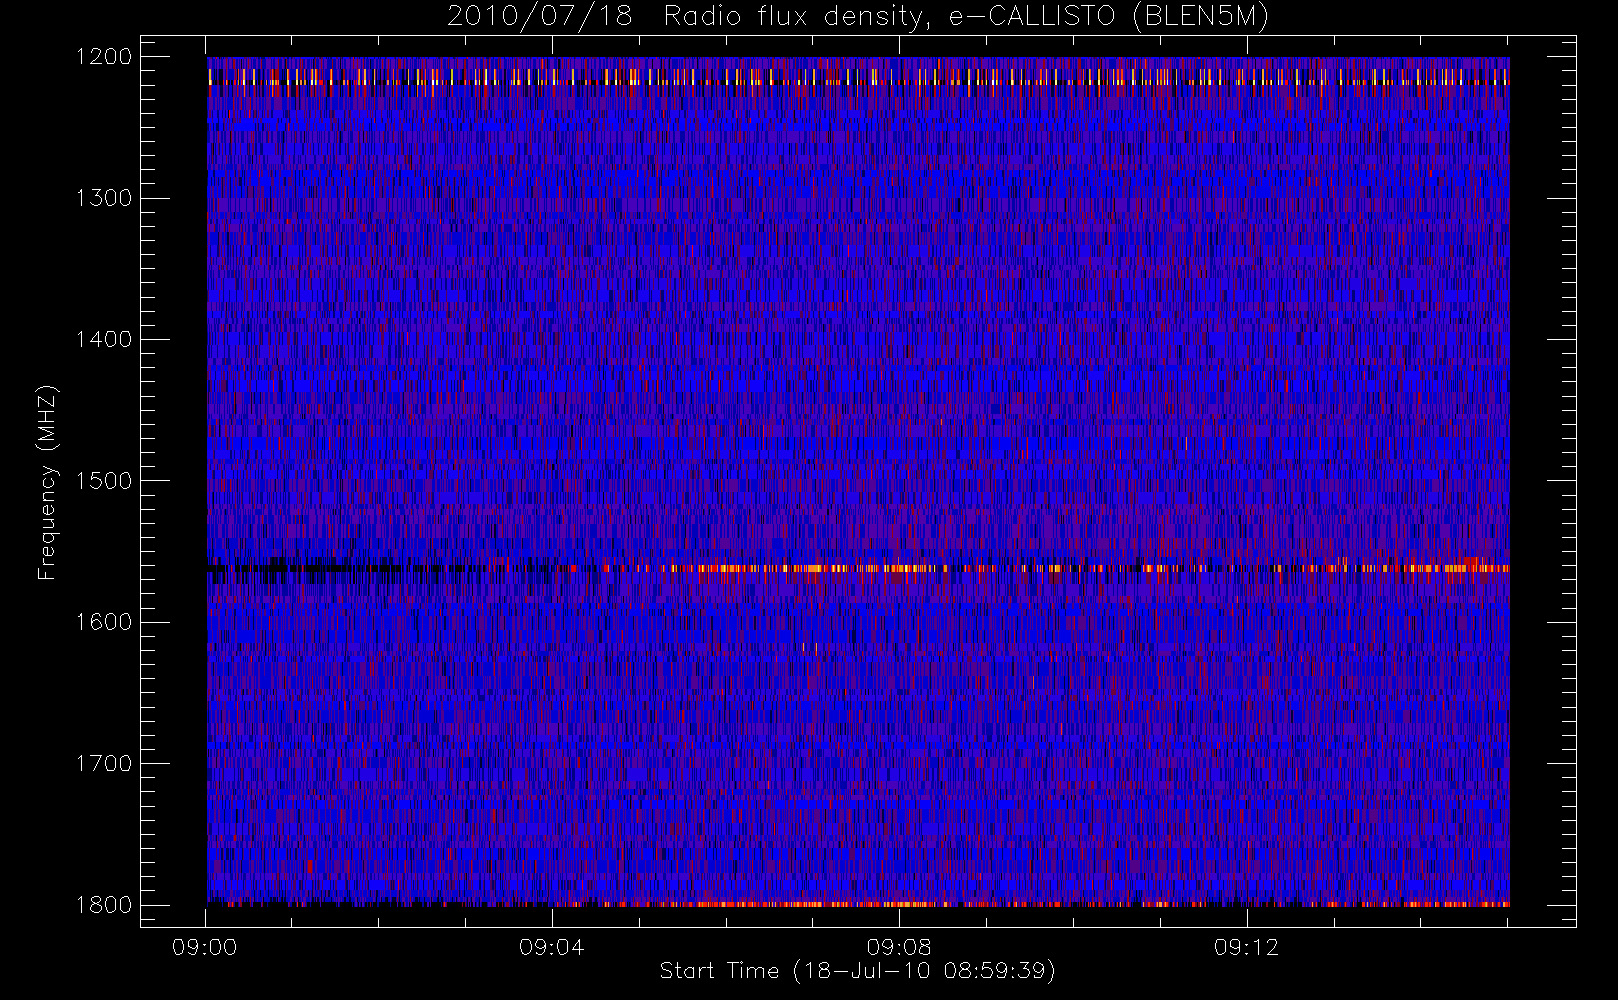Image resolution: width=1618 pixels, height=1000 pixels.
Task: Click the 09:12 time tick label
Action: [x=1246, y=947]
